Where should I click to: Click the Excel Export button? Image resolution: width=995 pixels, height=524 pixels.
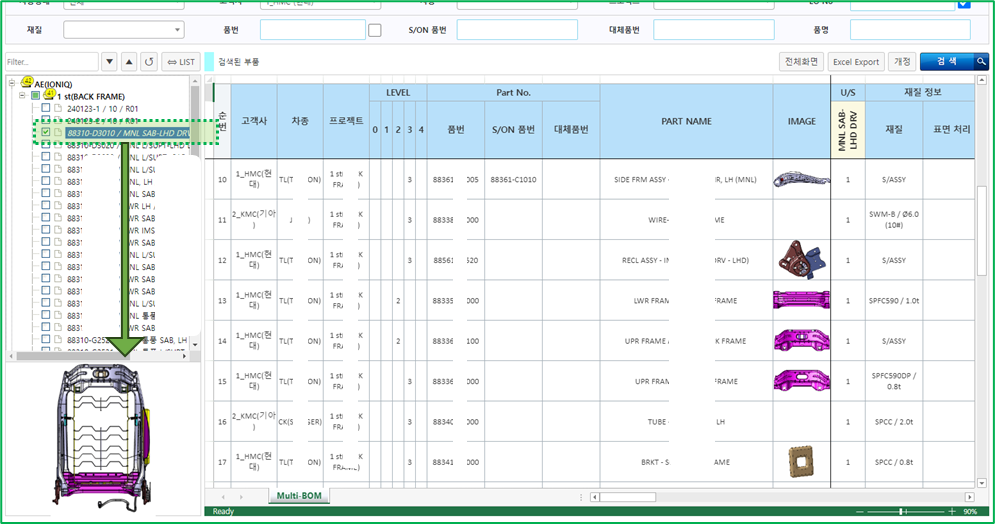(x=855, y=62)
